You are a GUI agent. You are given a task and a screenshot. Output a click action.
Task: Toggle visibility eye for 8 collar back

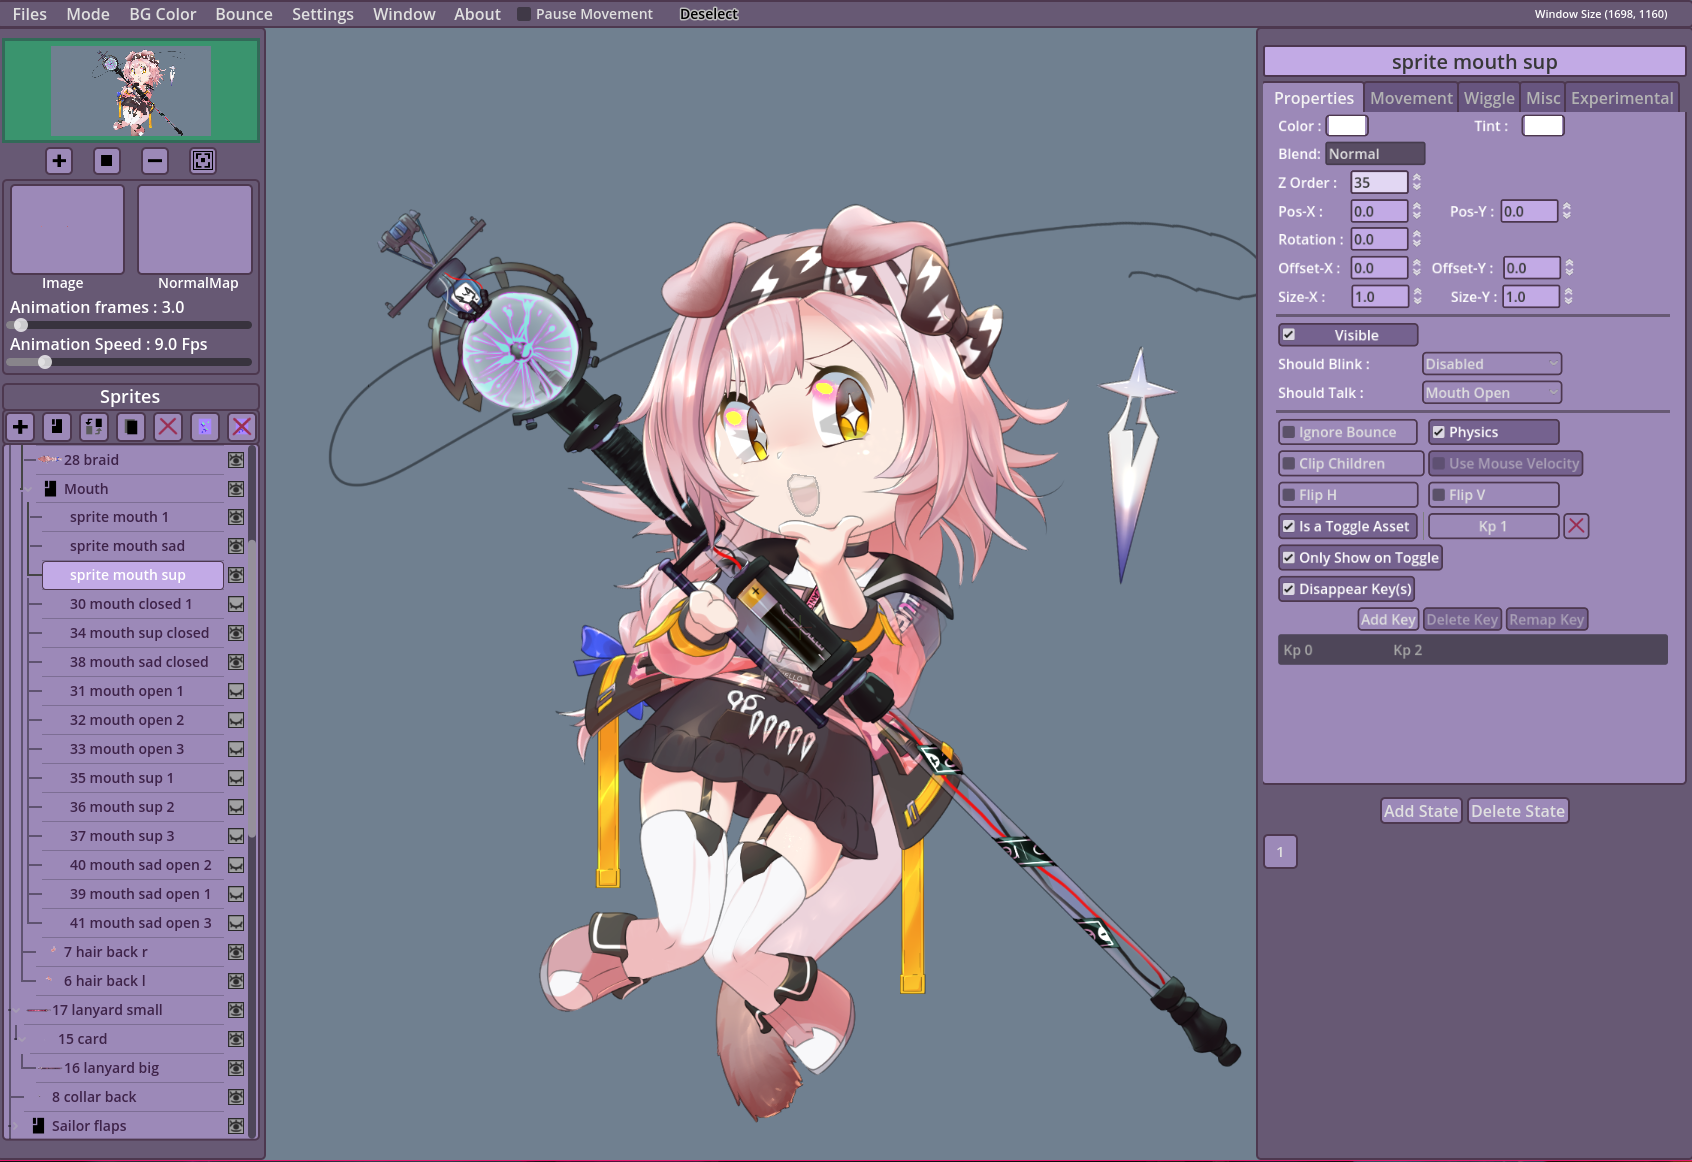236,1097
